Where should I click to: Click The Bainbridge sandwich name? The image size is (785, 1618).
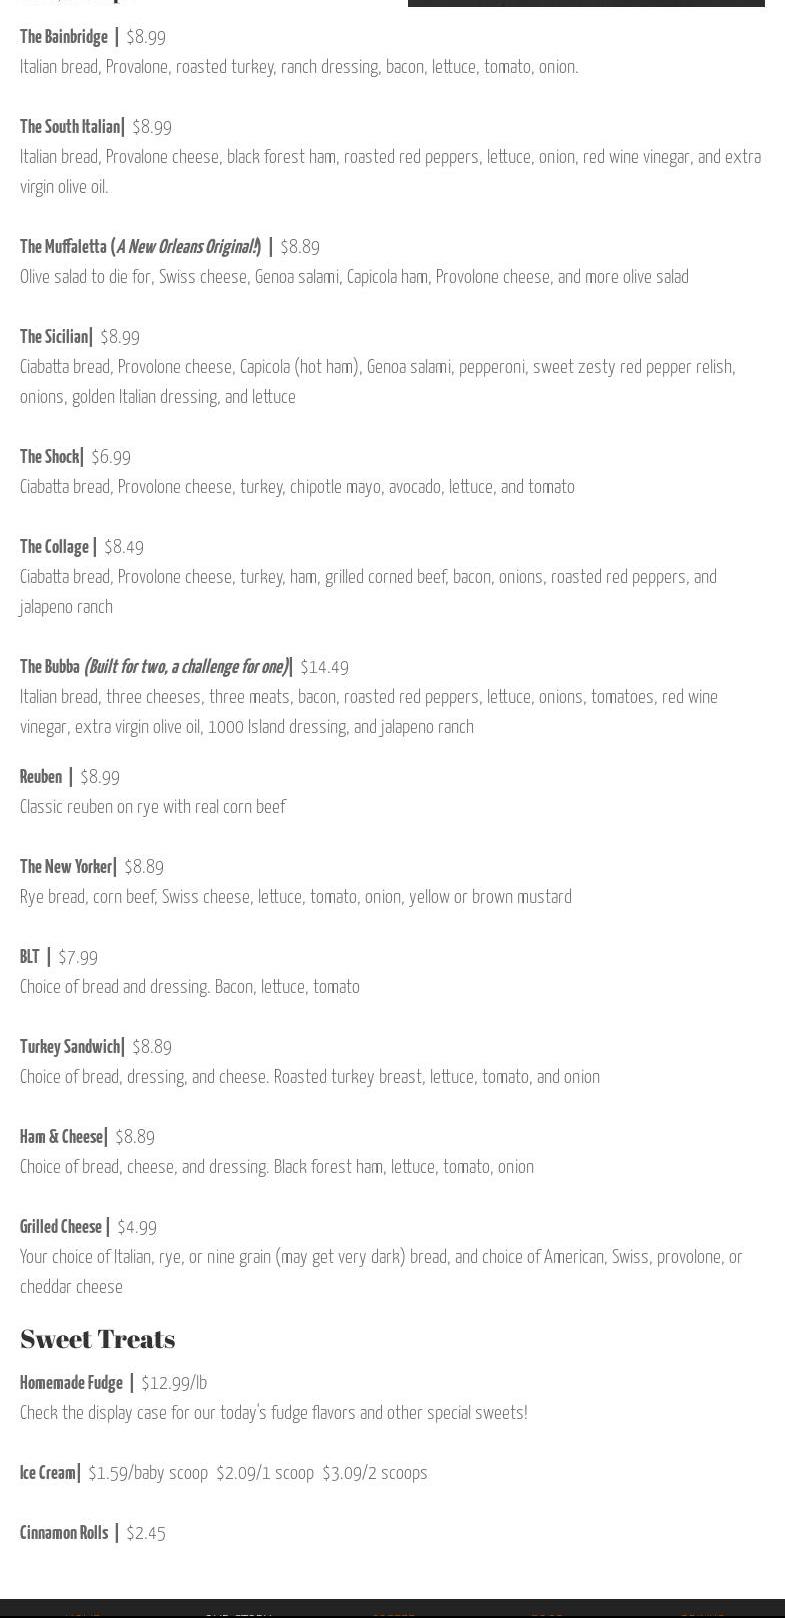(x=64, y=37)
